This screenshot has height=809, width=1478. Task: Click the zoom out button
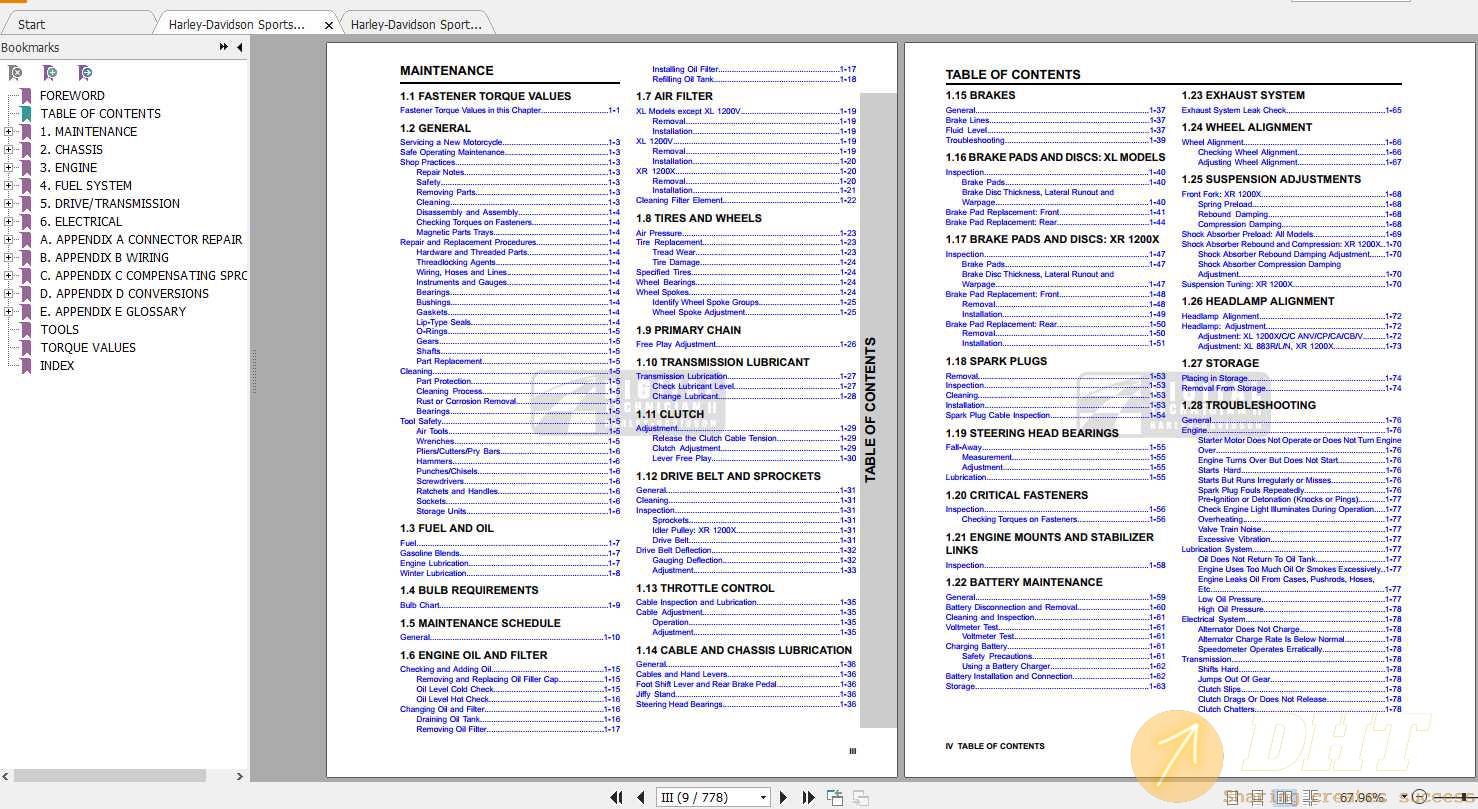click(1420, 797)
